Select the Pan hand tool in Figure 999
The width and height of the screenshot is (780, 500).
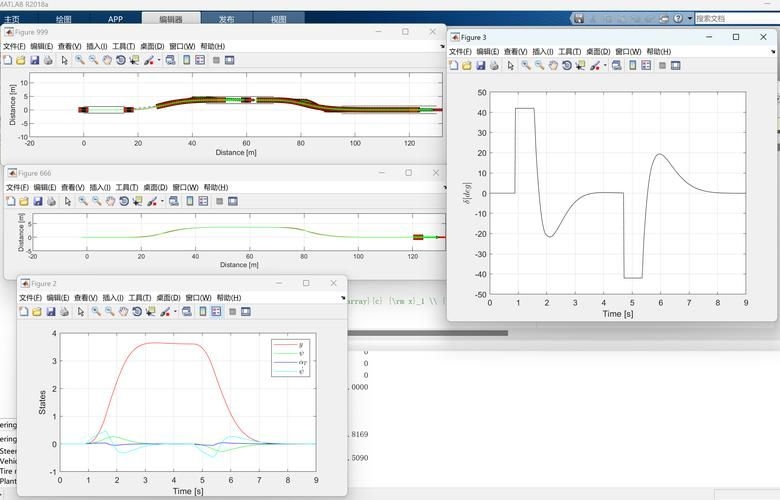point(106,60)
